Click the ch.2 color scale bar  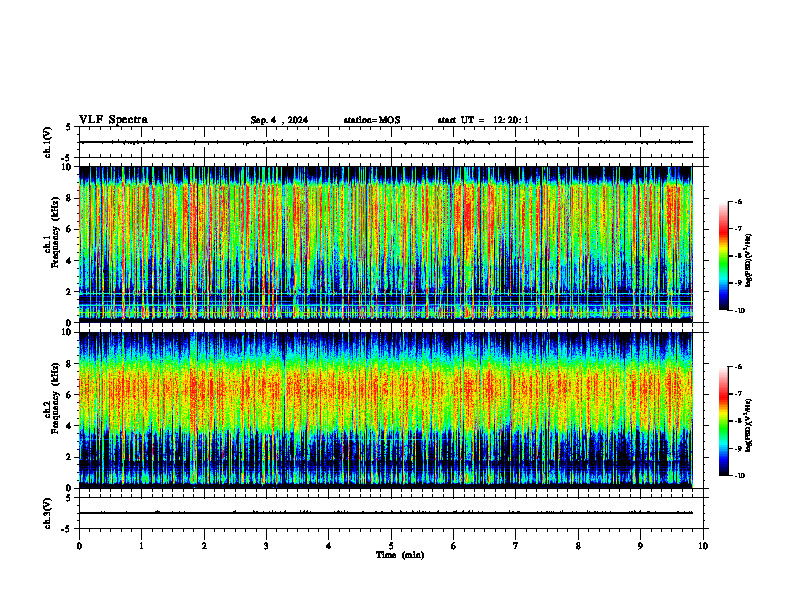(x=723, y=421)
